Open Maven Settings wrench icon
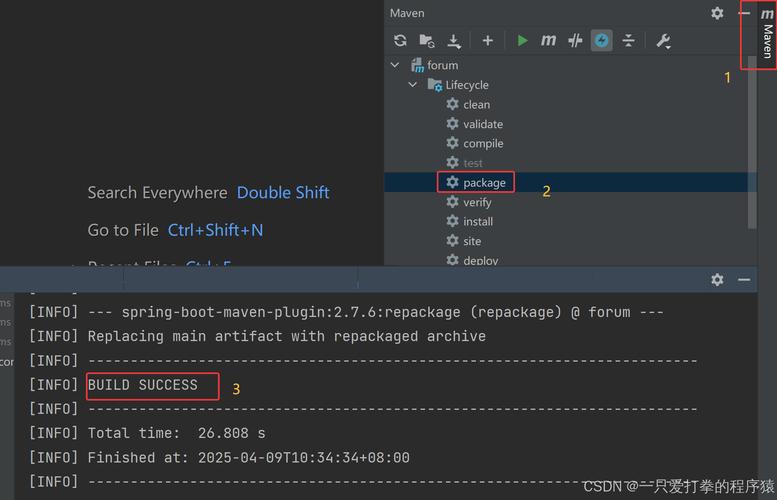Image resolution: width=777 pixels, height=500 pixels. (x=663, y=41)
